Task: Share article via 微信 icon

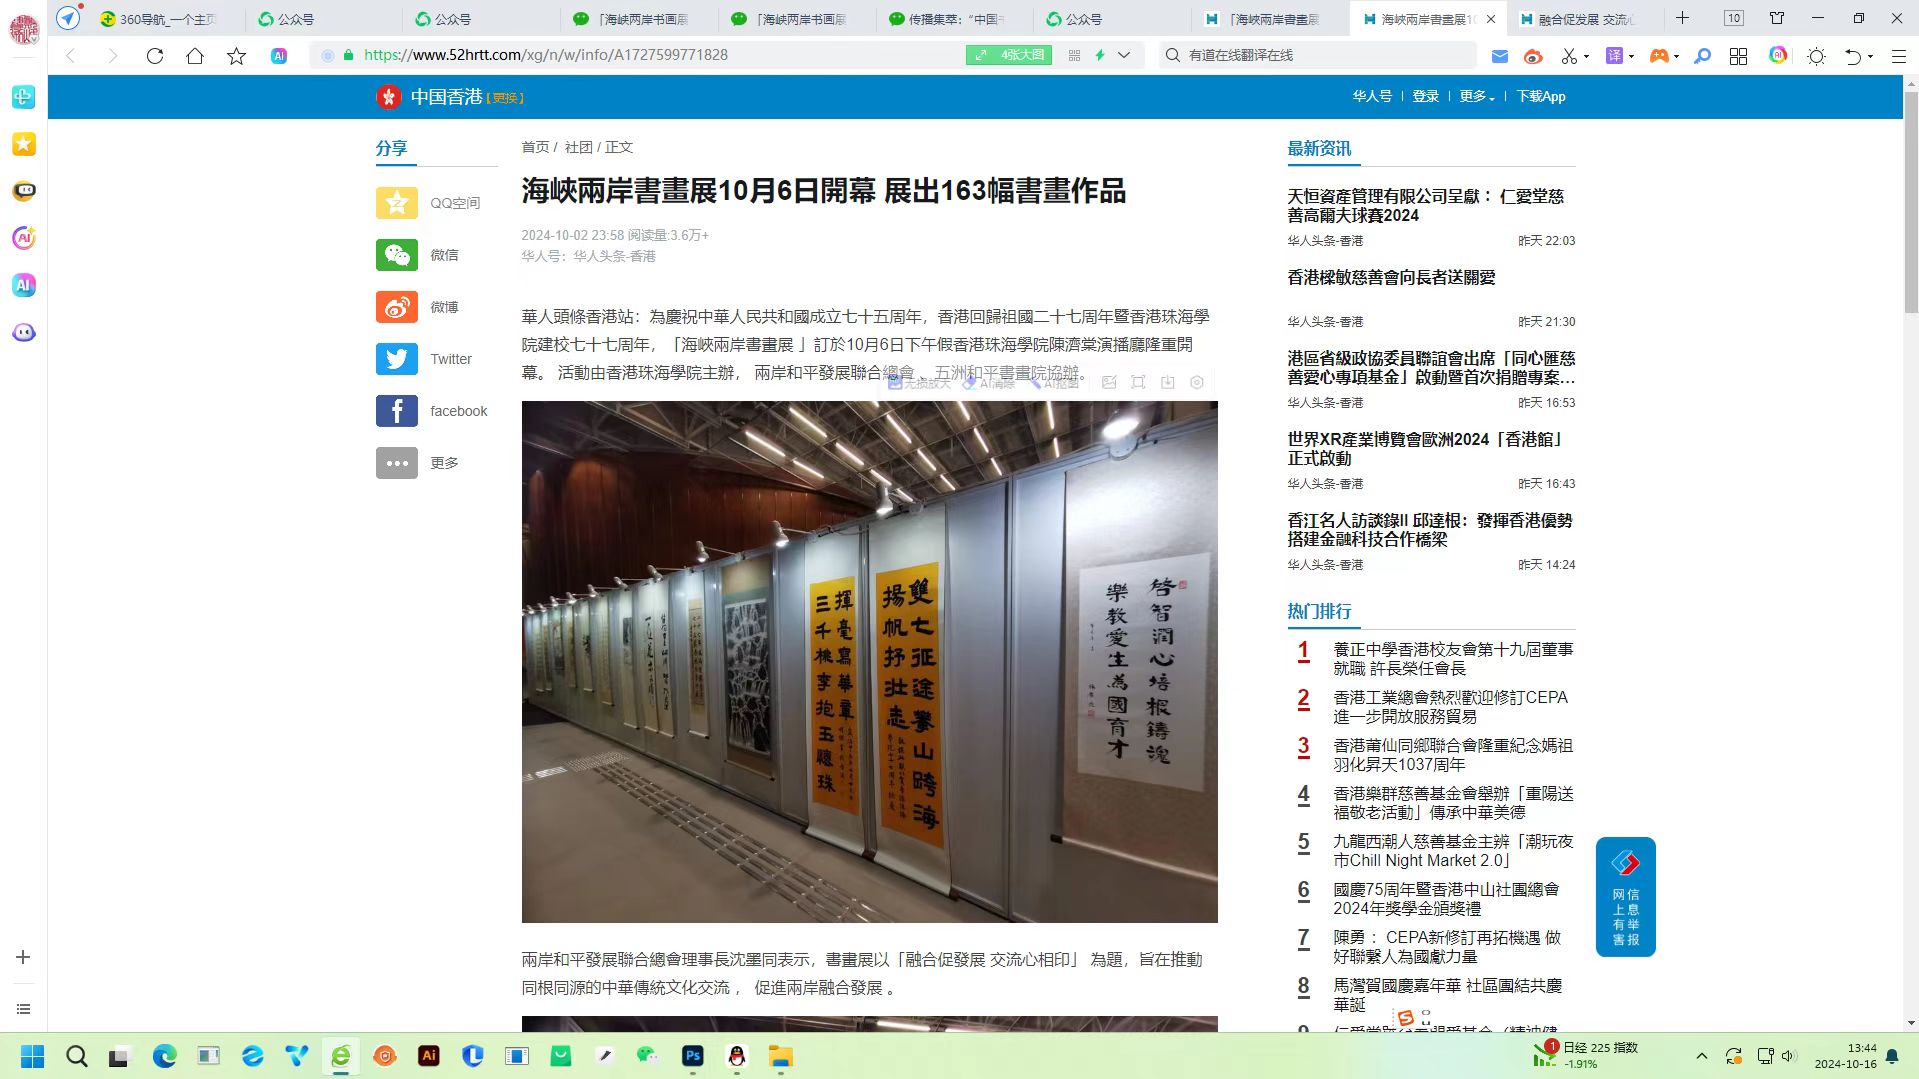Action: tap(397, 255)
